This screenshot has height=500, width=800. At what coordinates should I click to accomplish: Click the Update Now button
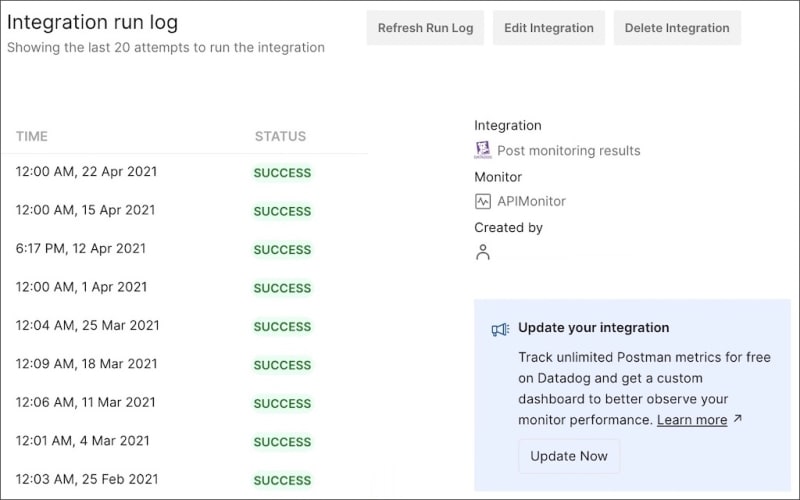569,456
